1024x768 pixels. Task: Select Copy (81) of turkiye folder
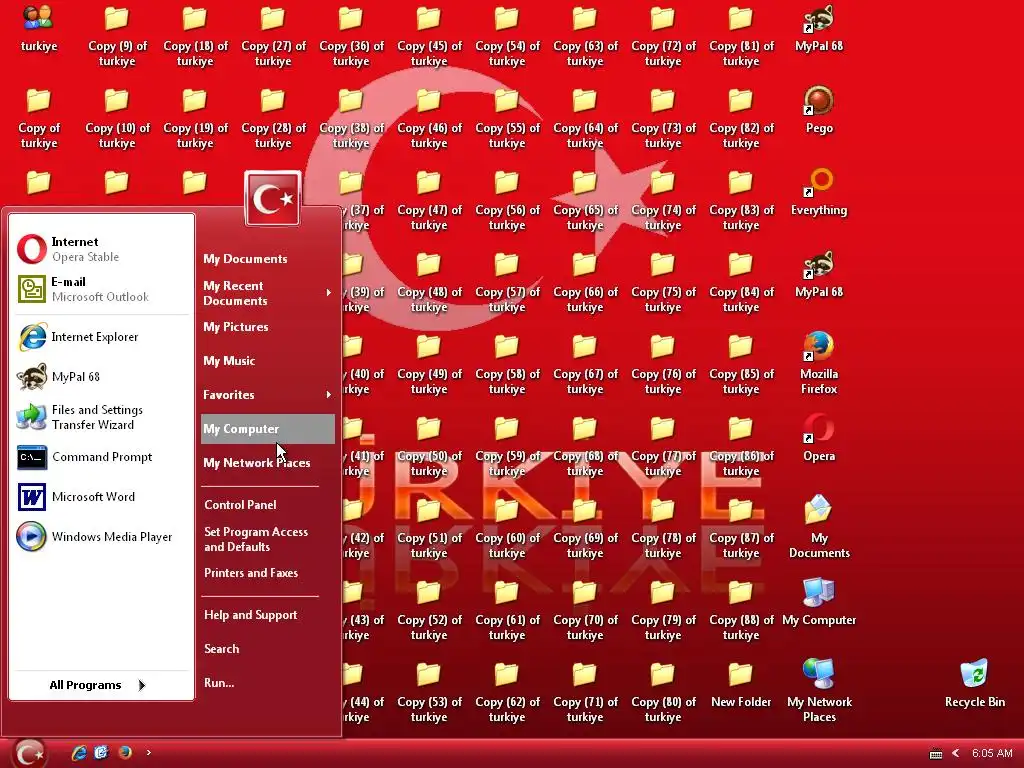tap(741, 36)
